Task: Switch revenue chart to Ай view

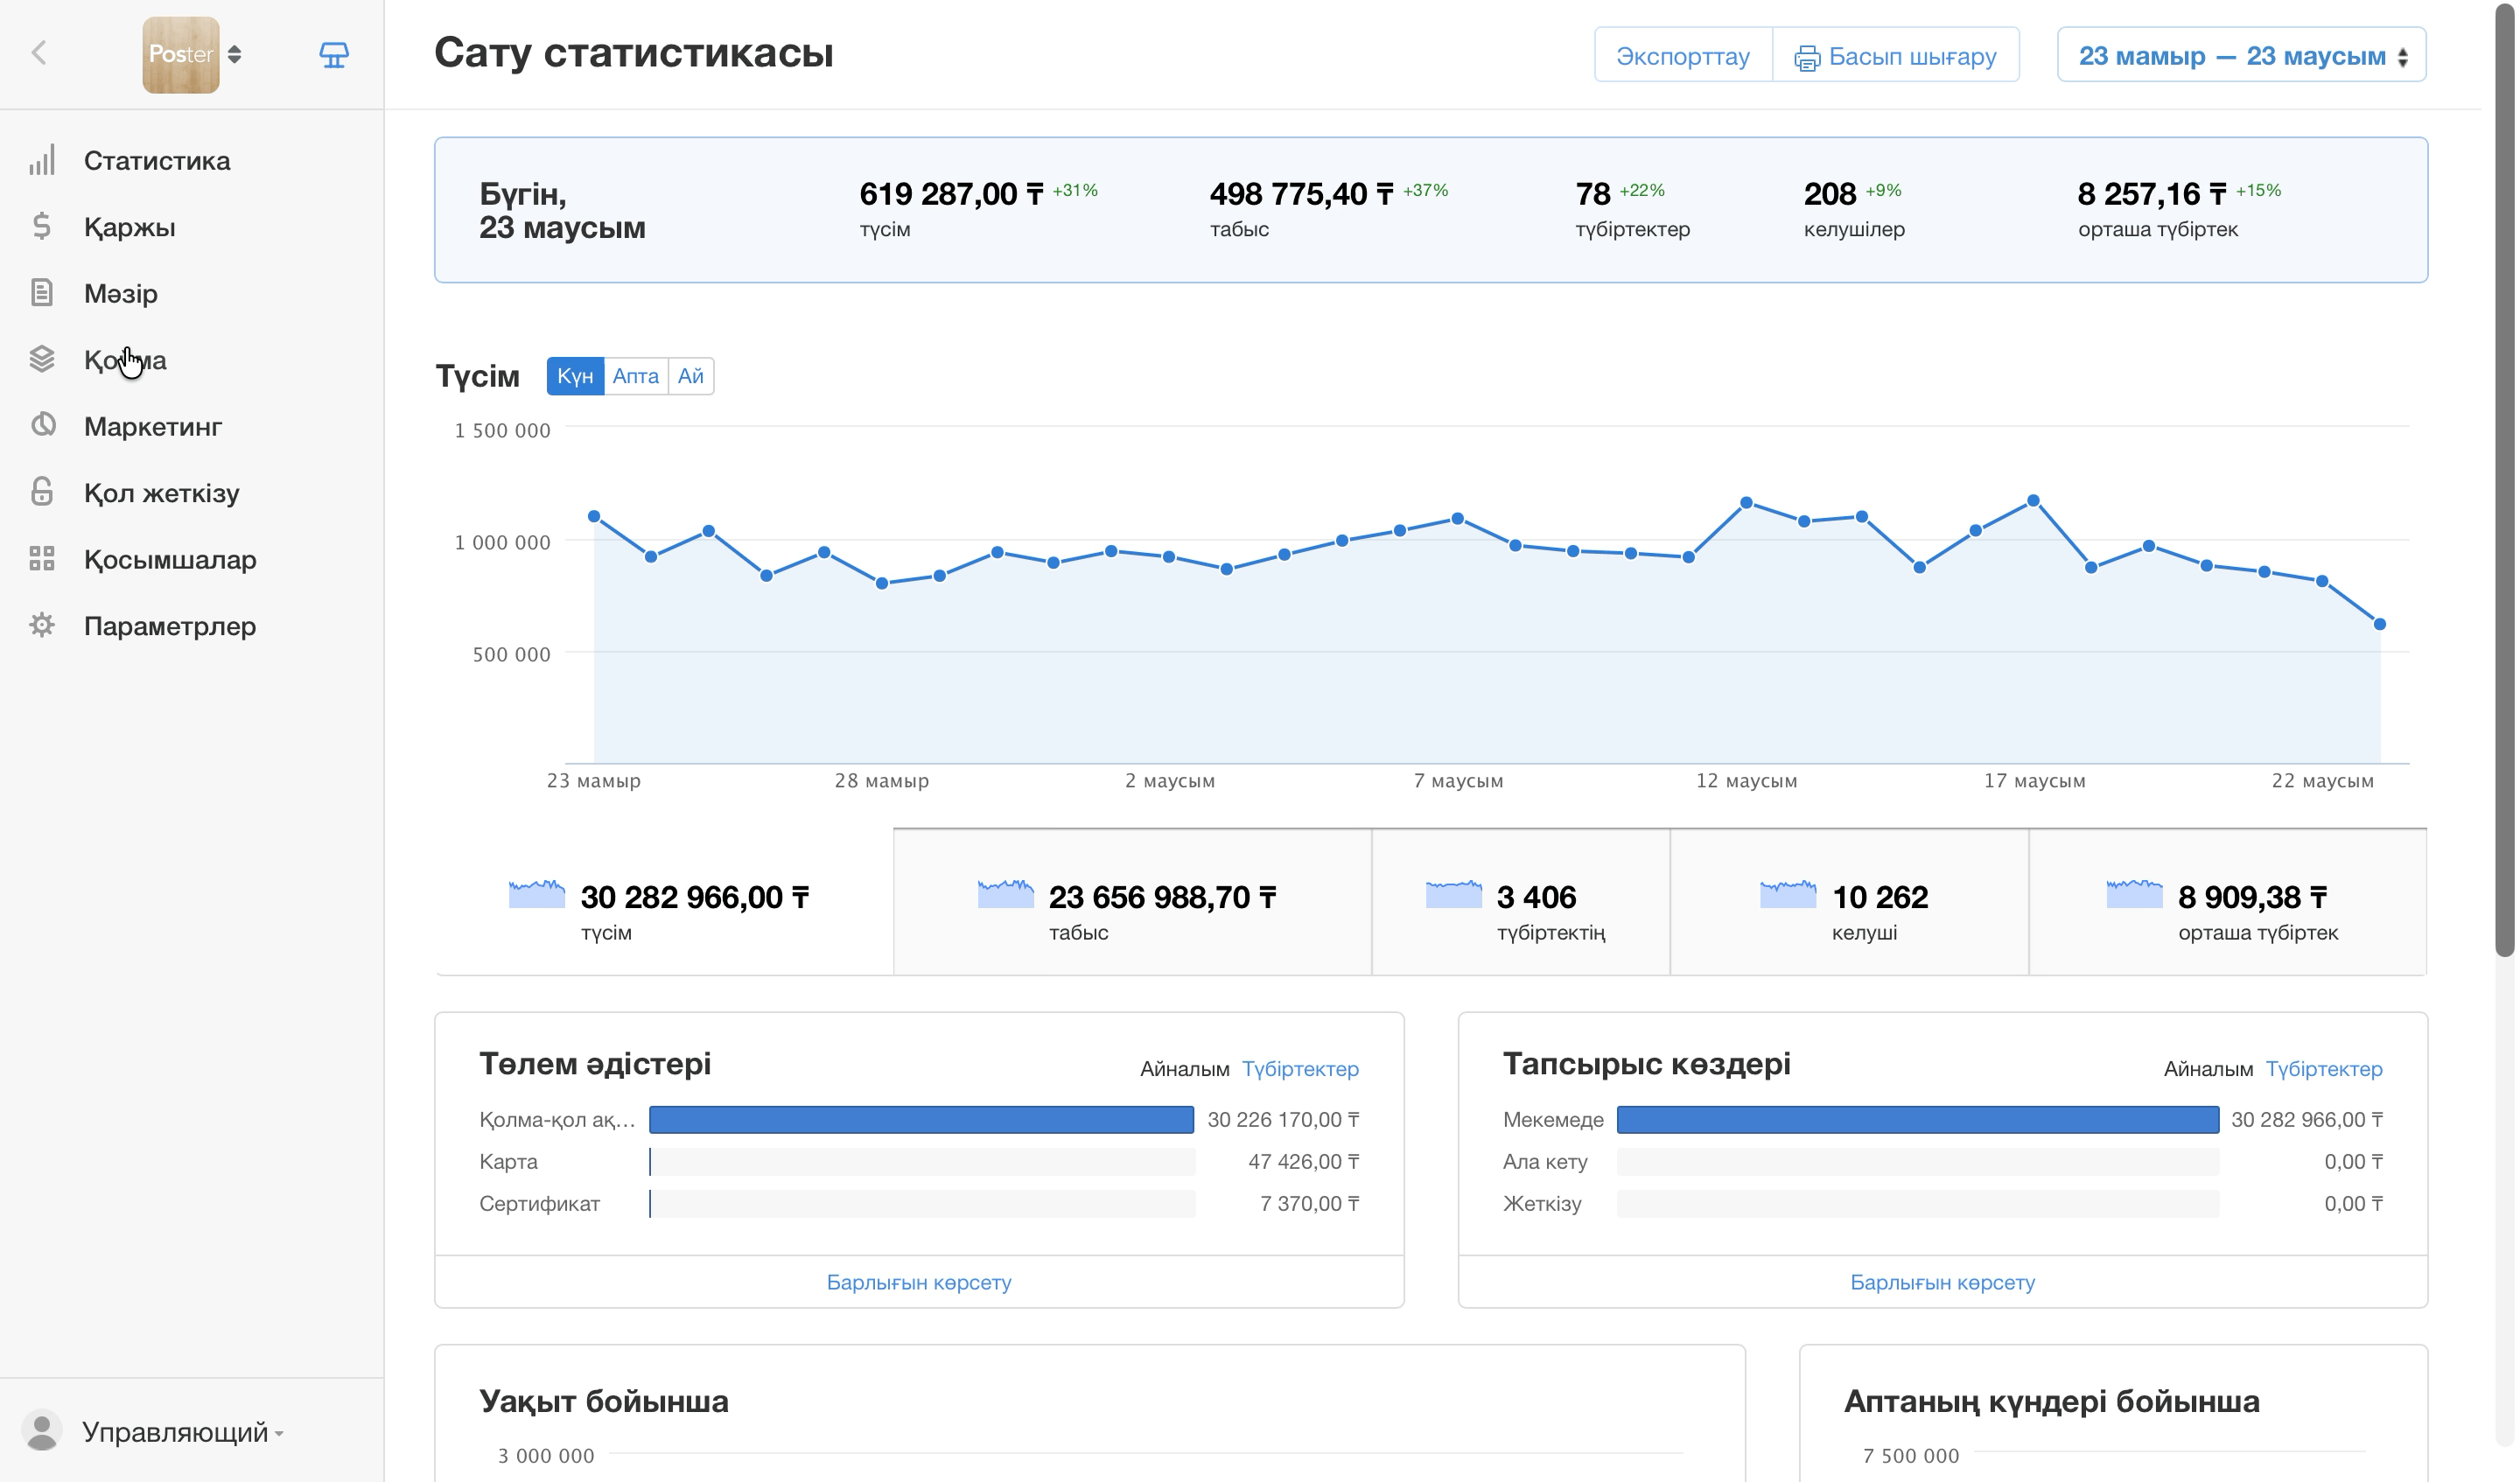Action: pos(691,376)
